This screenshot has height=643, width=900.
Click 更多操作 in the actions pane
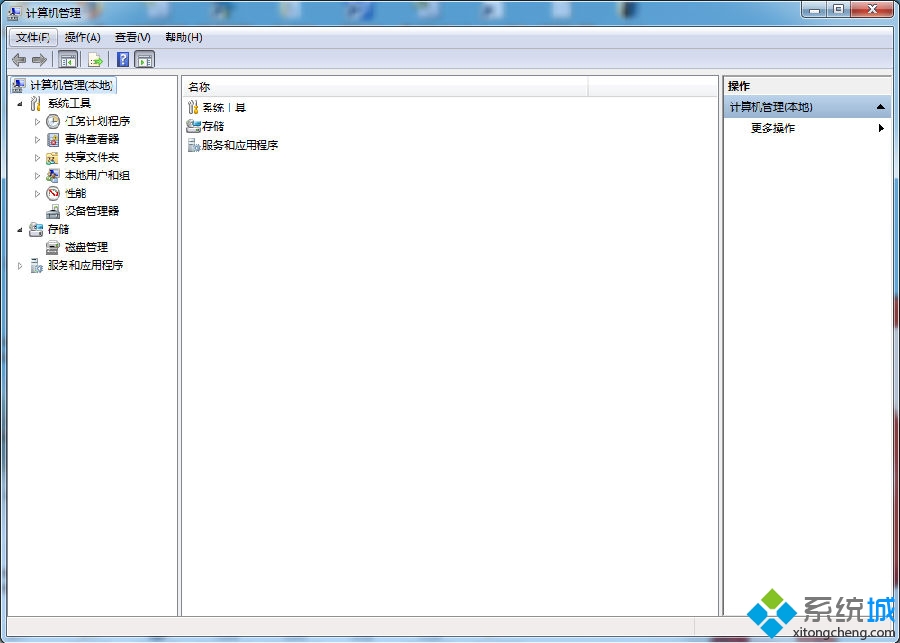tap(773, 128)
